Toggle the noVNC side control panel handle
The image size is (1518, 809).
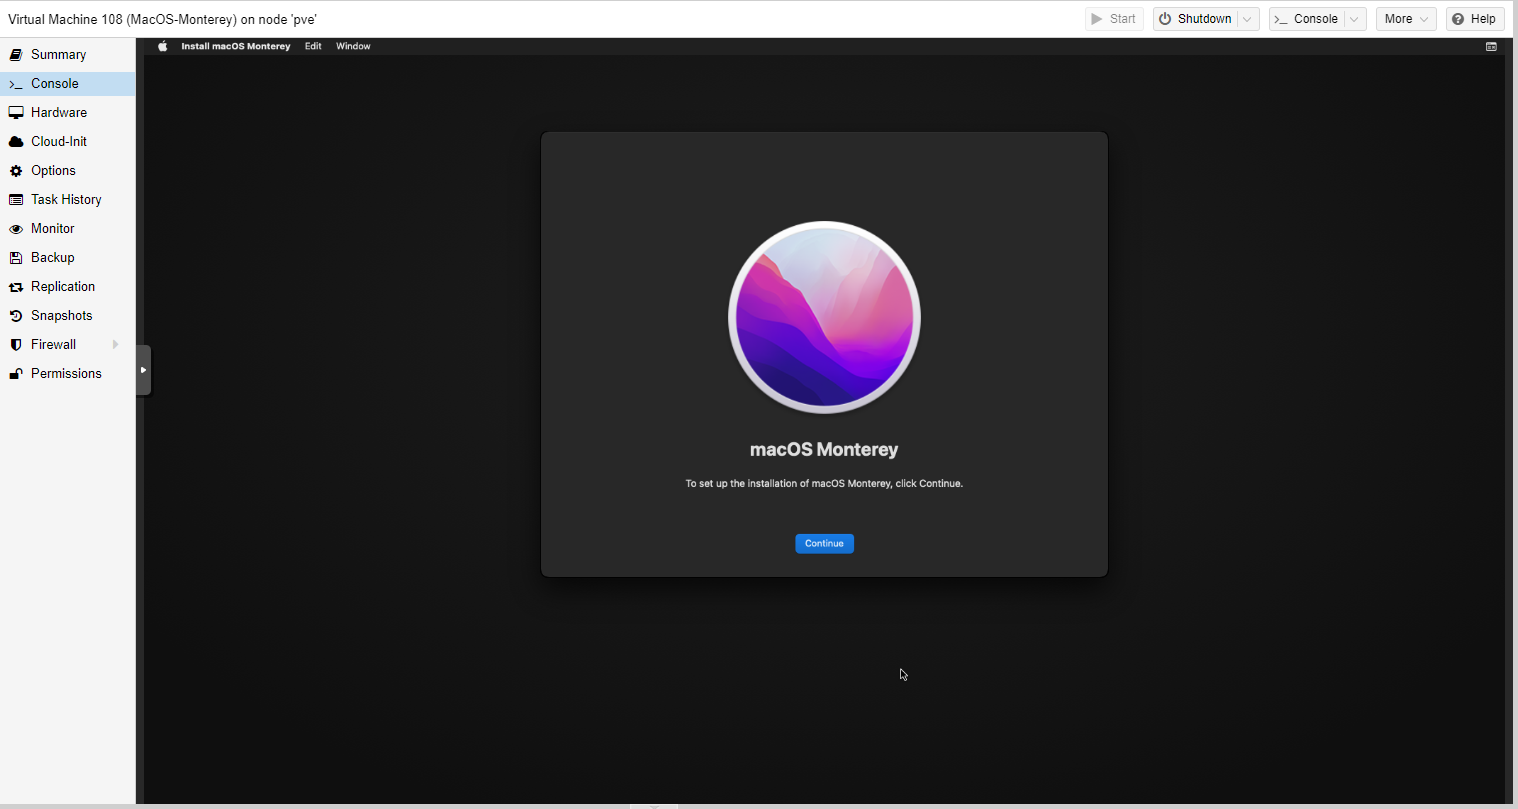point(144,370)
